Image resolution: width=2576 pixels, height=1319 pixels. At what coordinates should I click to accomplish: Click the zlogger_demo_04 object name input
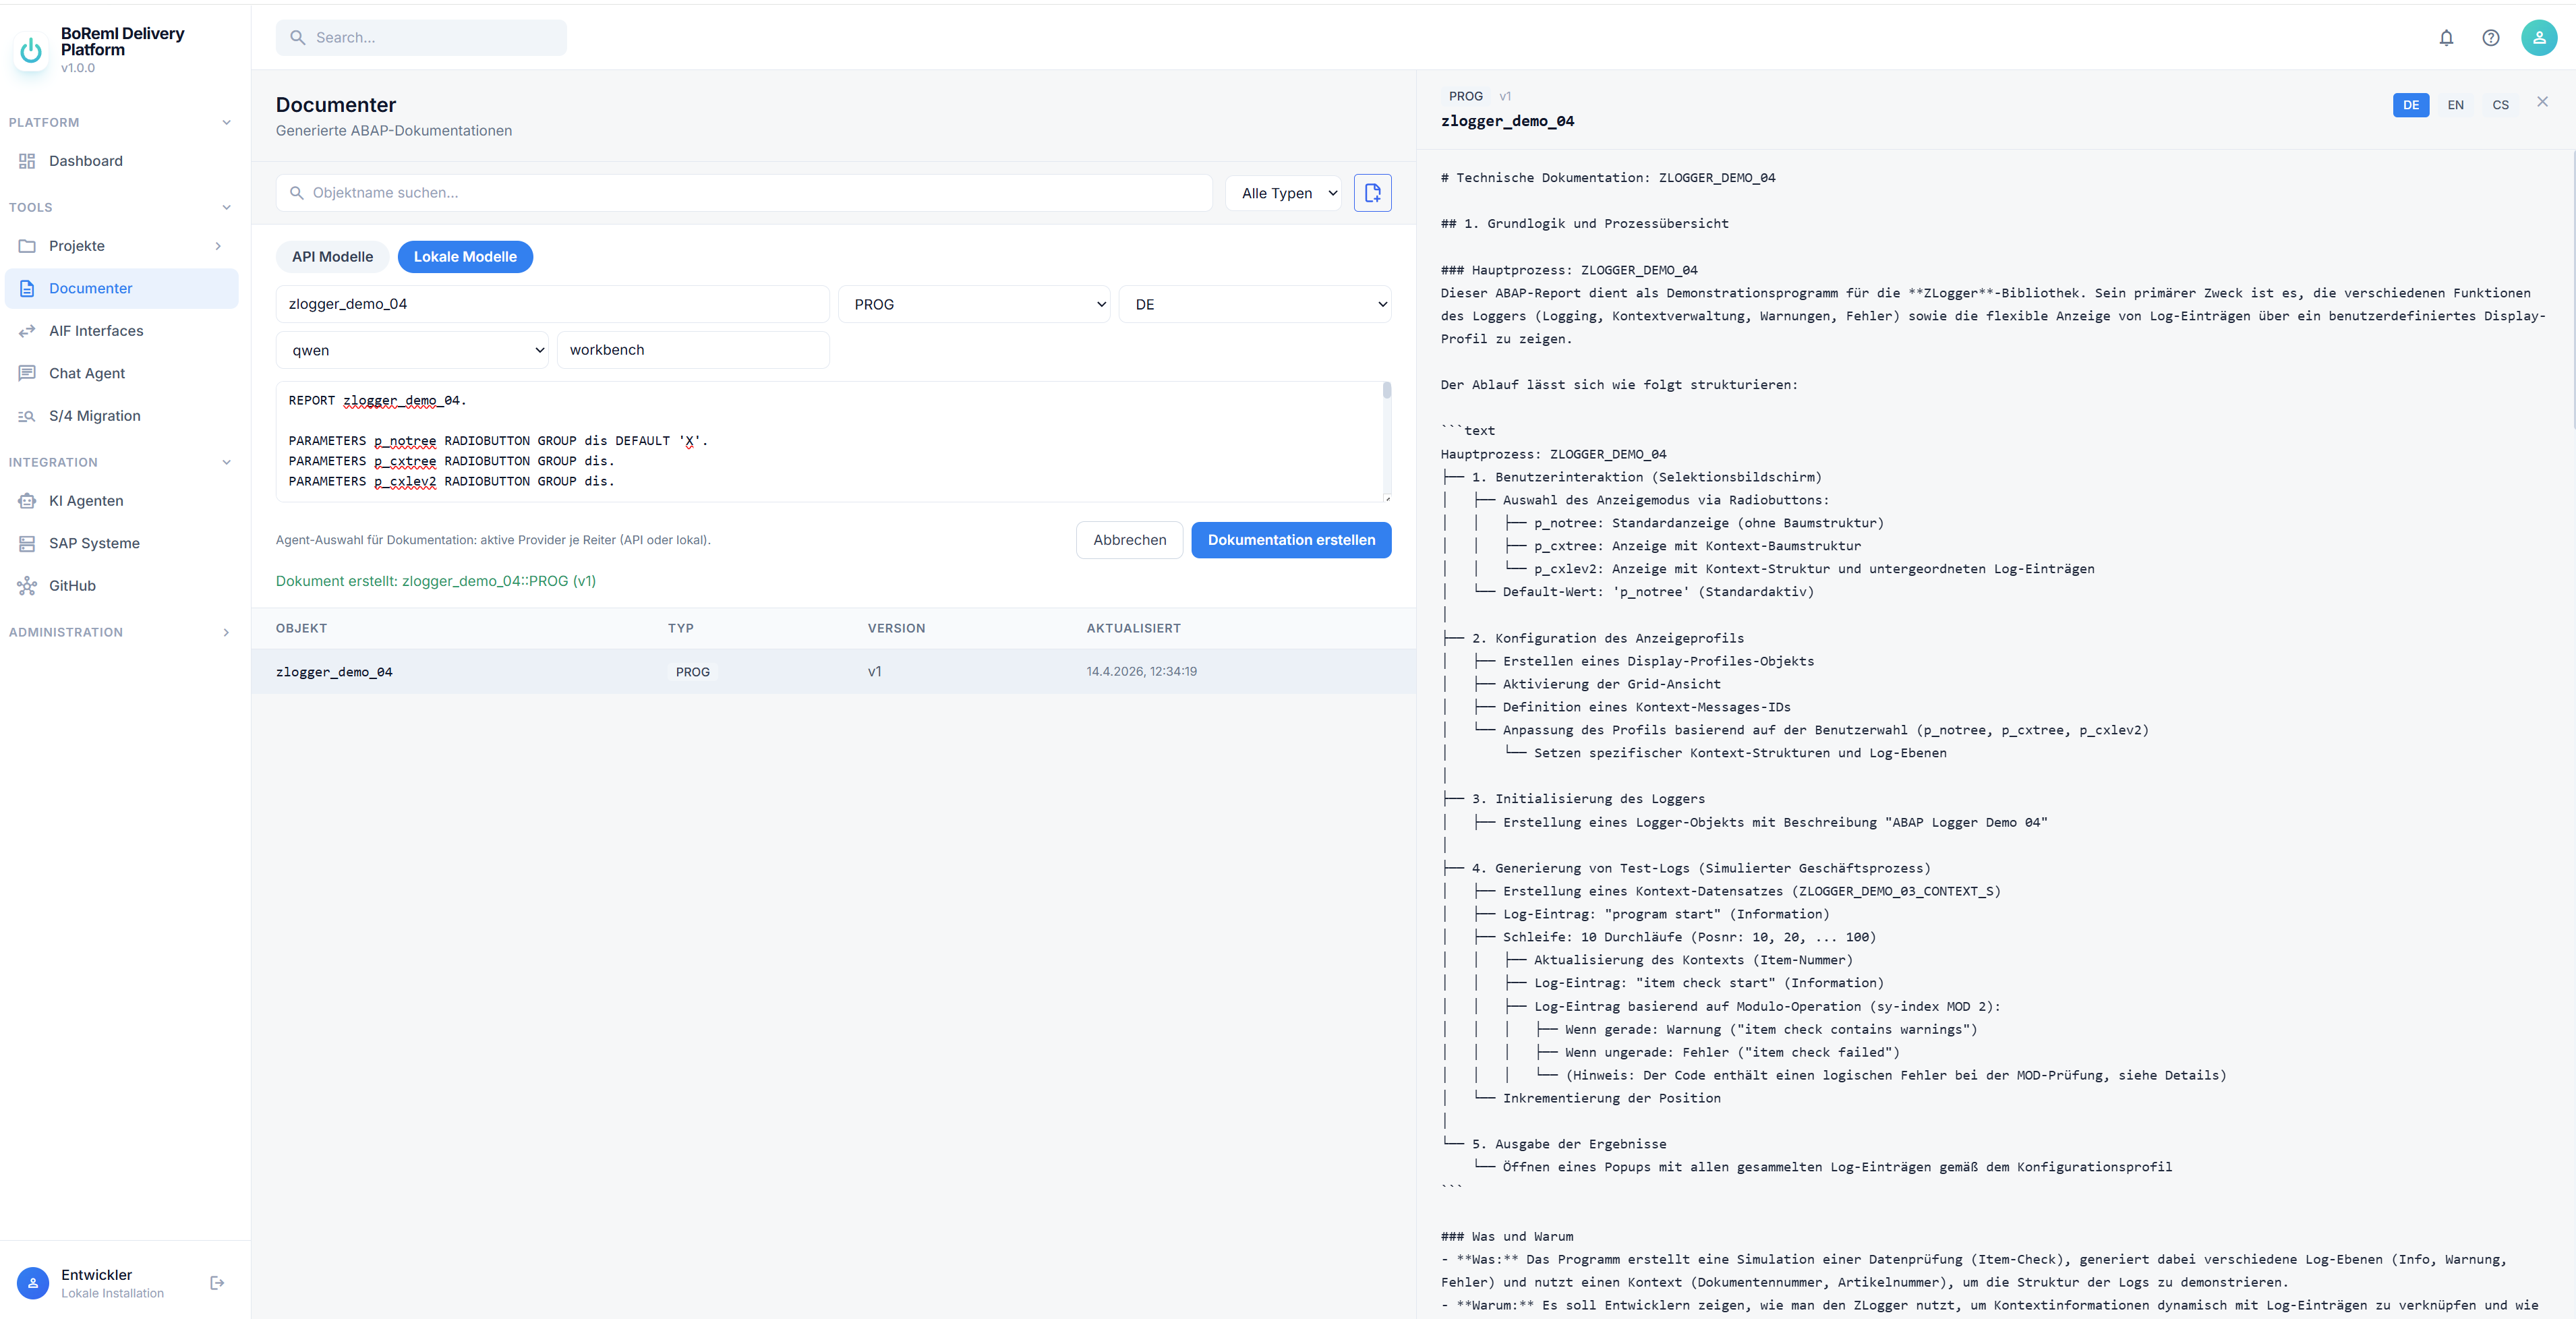click(553, 305)
